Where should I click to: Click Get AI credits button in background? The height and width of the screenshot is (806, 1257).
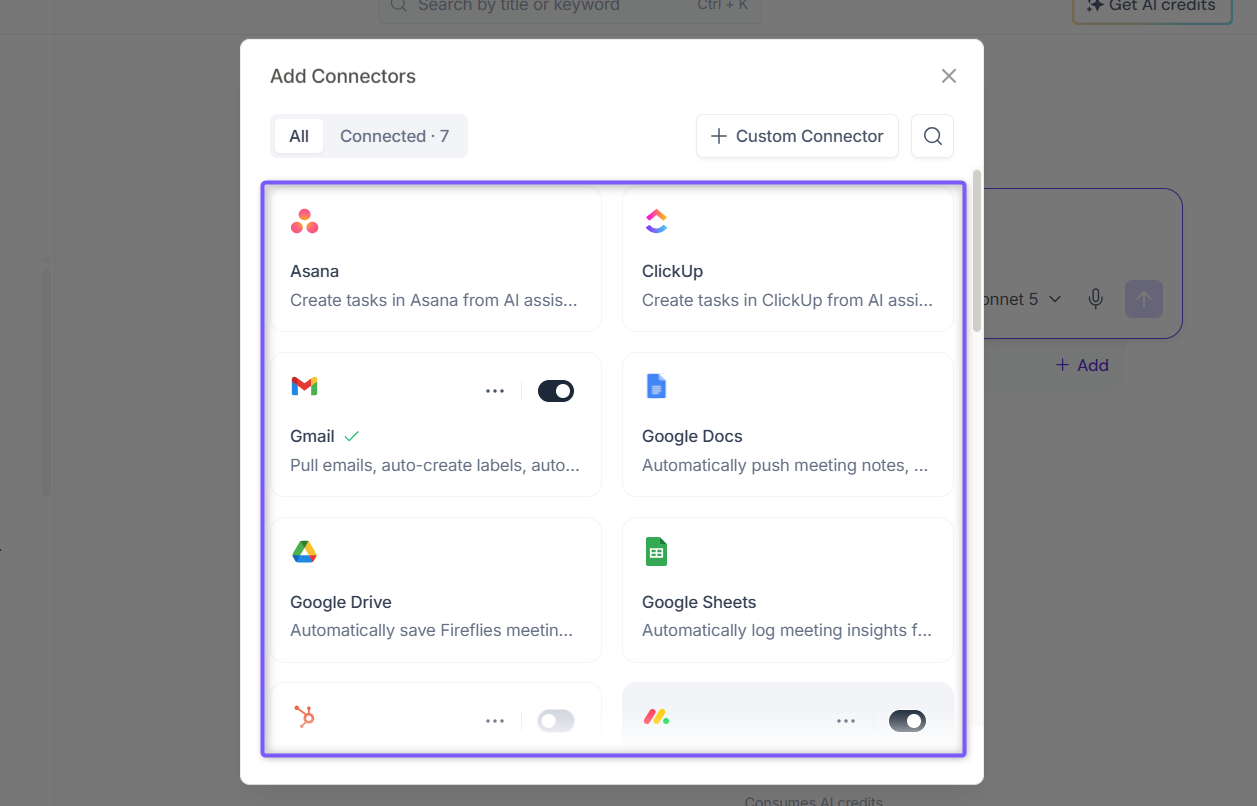point(1152,6)
